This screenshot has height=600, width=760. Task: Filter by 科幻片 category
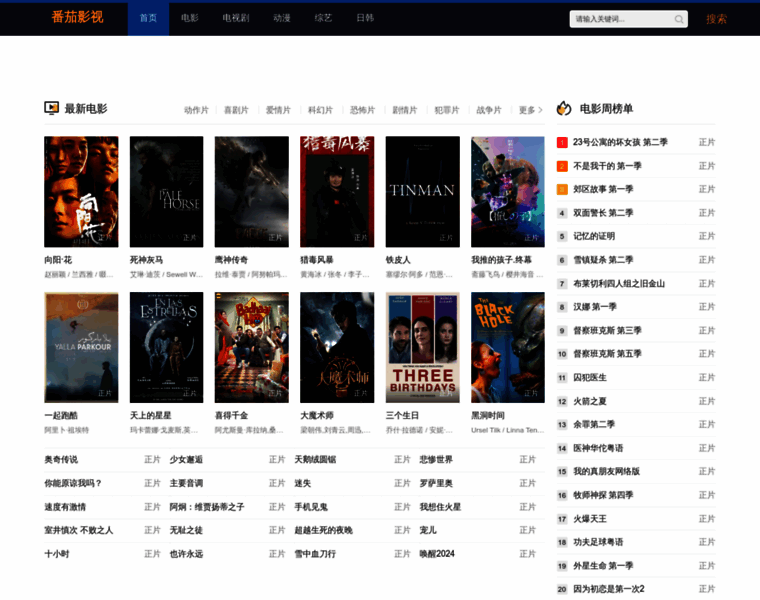coord(320,111)
